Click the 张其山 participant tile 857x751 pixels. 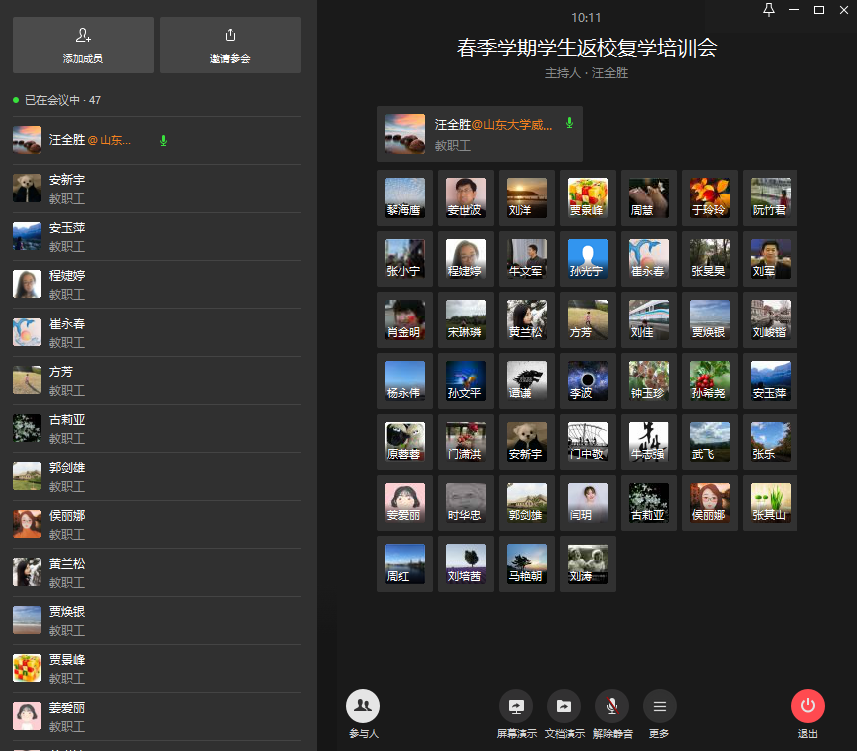coord(771,503)
